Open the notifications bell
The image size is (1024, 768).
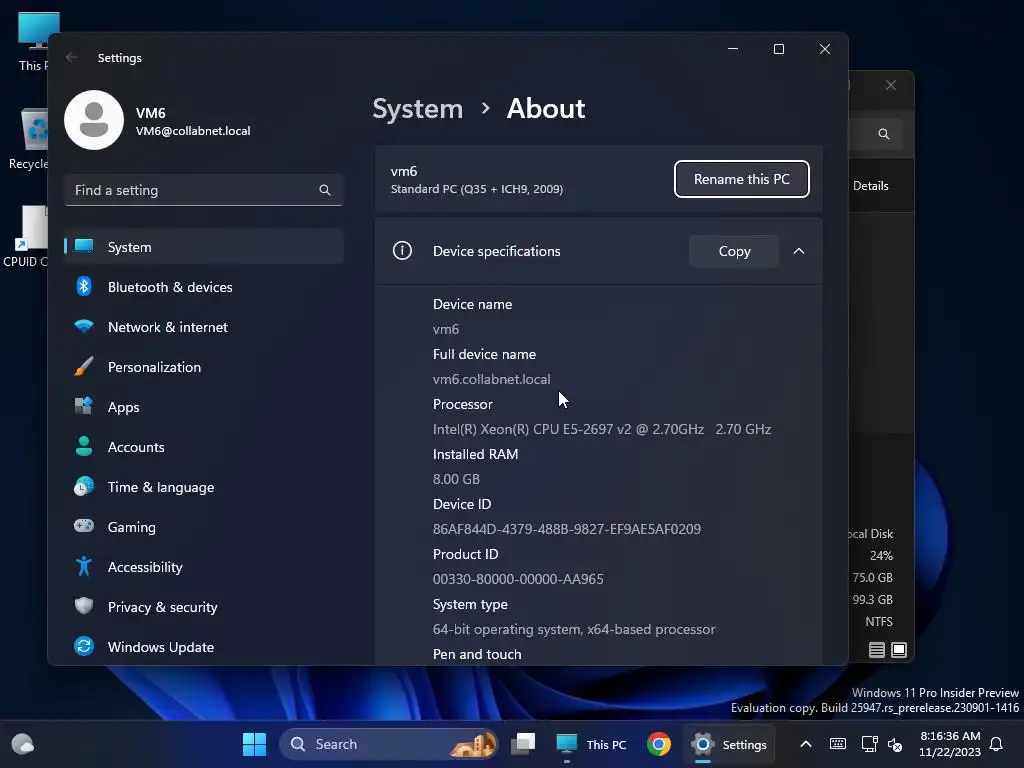[997, 744]
